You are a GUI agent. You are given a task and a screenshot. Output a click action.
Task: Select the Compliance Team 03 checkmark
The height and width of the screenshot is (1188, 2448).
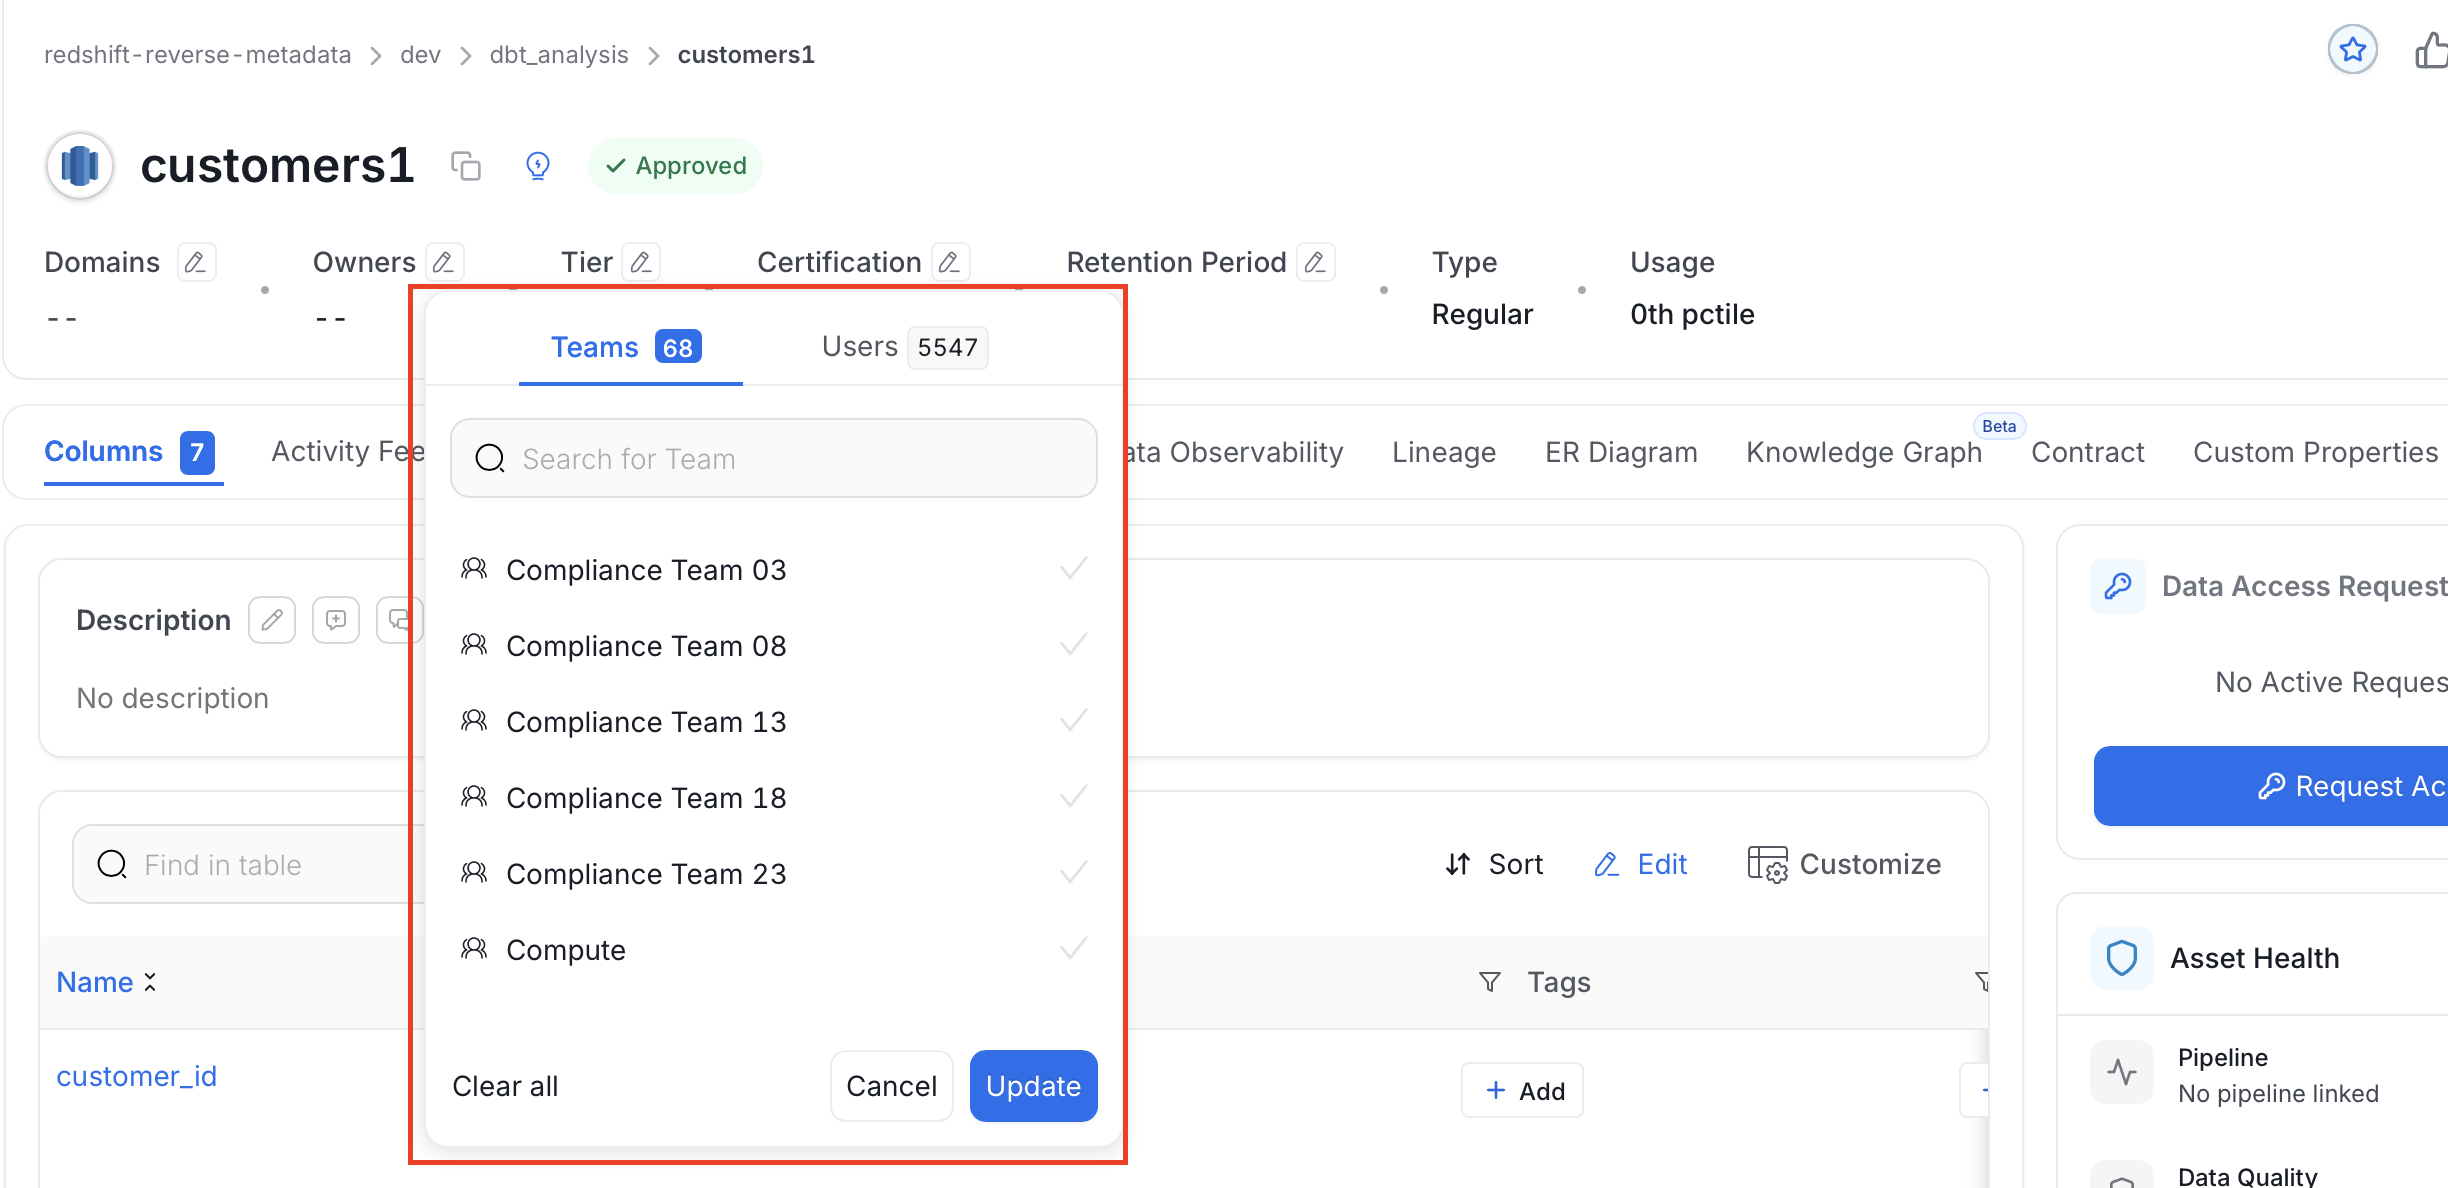point(1073,569)
